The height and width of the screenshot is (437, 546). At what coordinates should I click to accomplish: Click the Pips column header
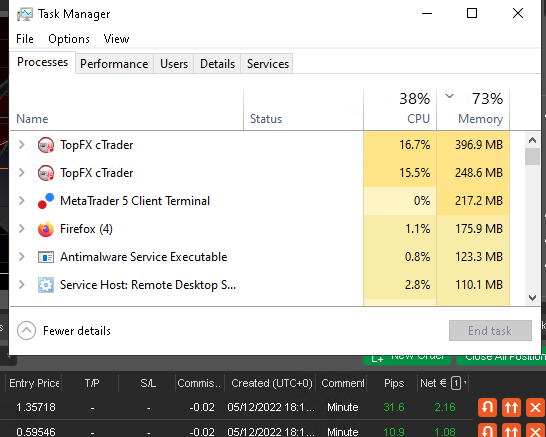click(394, 383)
